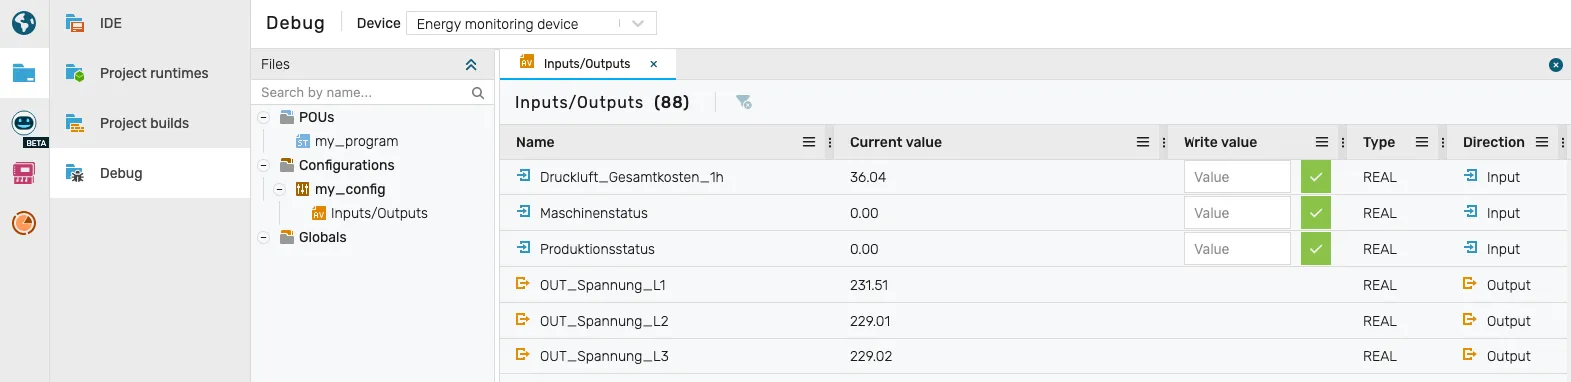The image size is (1571, 382).
Task: Collapse the Configurations tree node
Action: click(264, 165)
